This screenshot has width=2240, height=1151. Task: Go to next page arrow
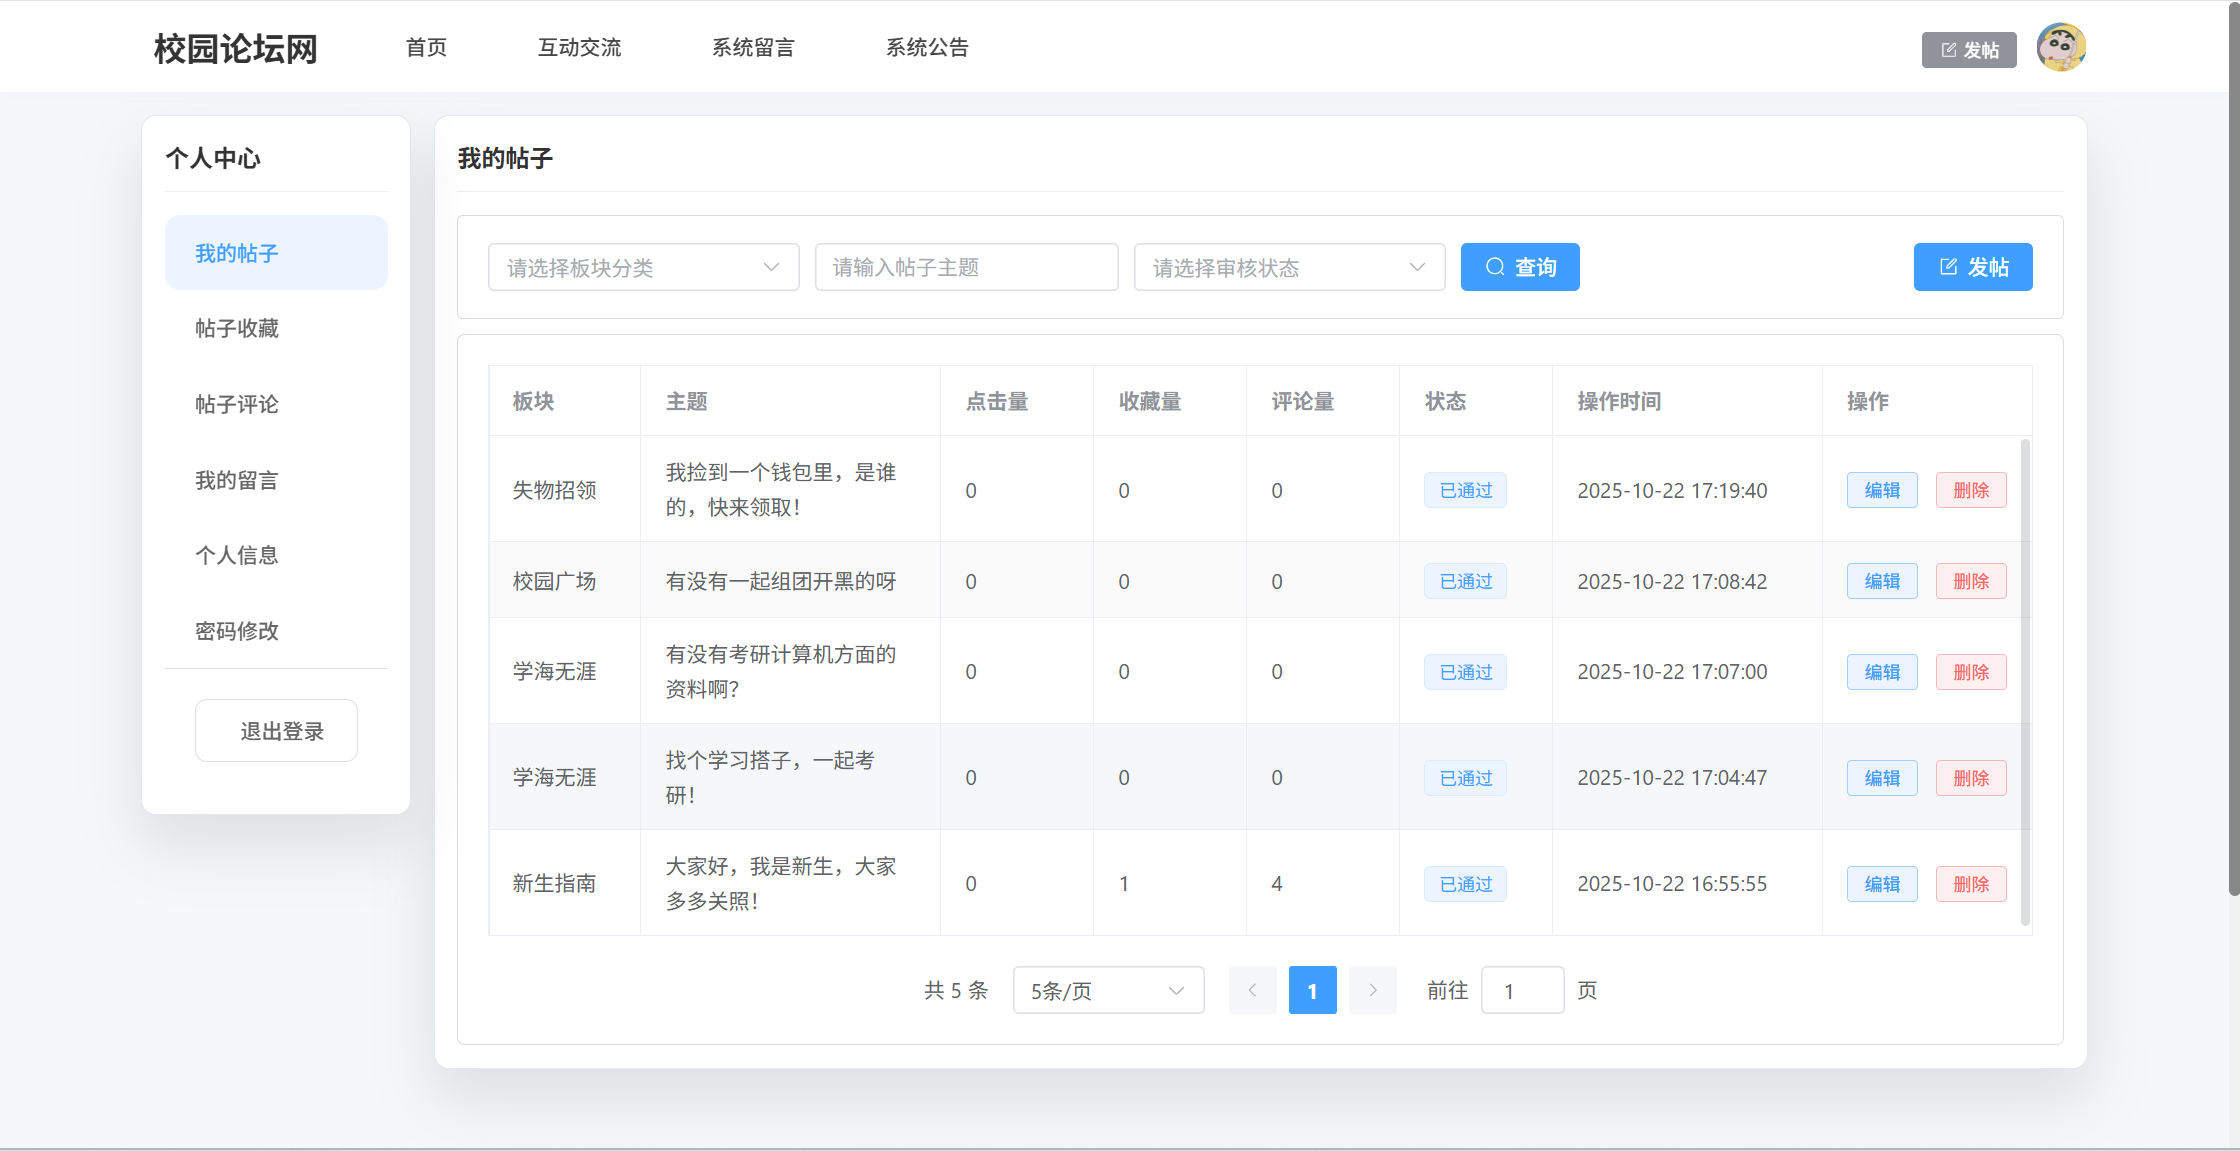[x=1372, y=990]
